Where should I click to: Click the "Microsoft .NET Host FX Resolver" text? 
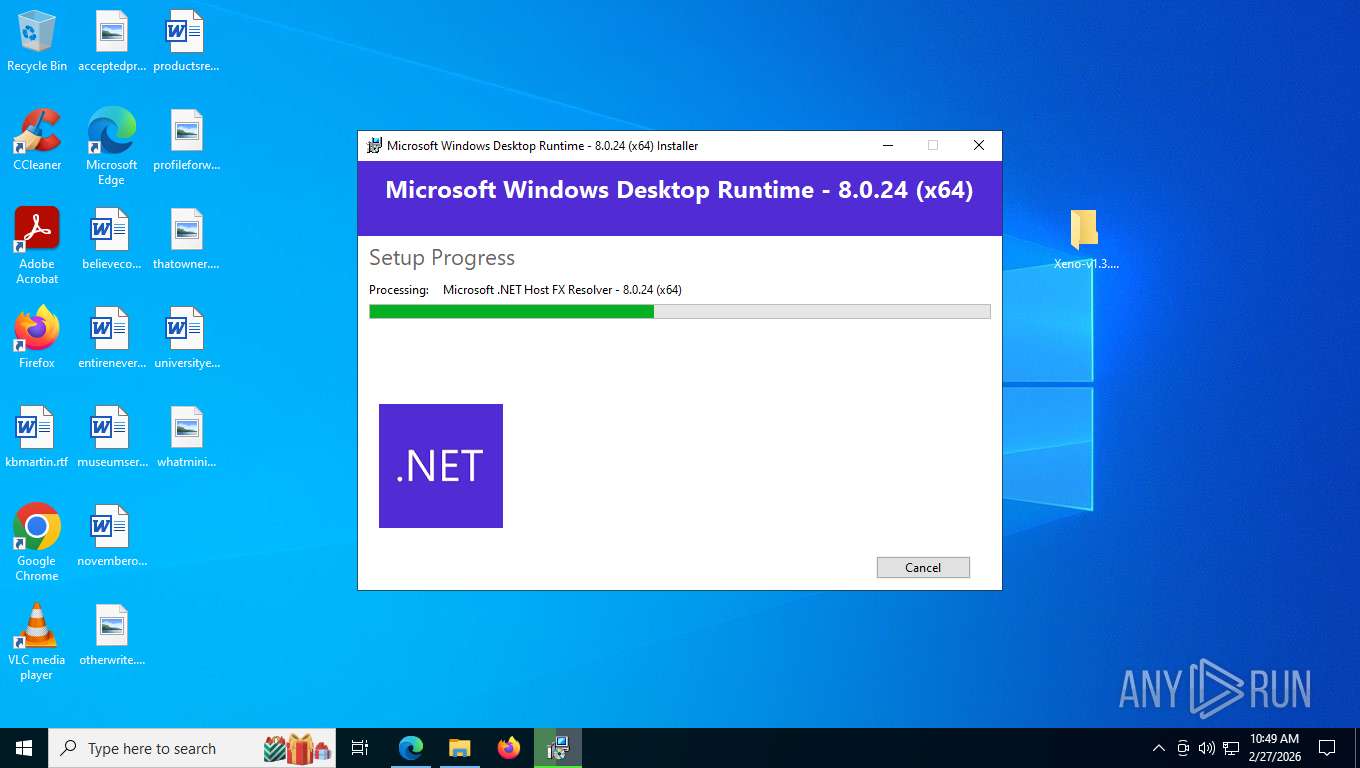(562, 290)
